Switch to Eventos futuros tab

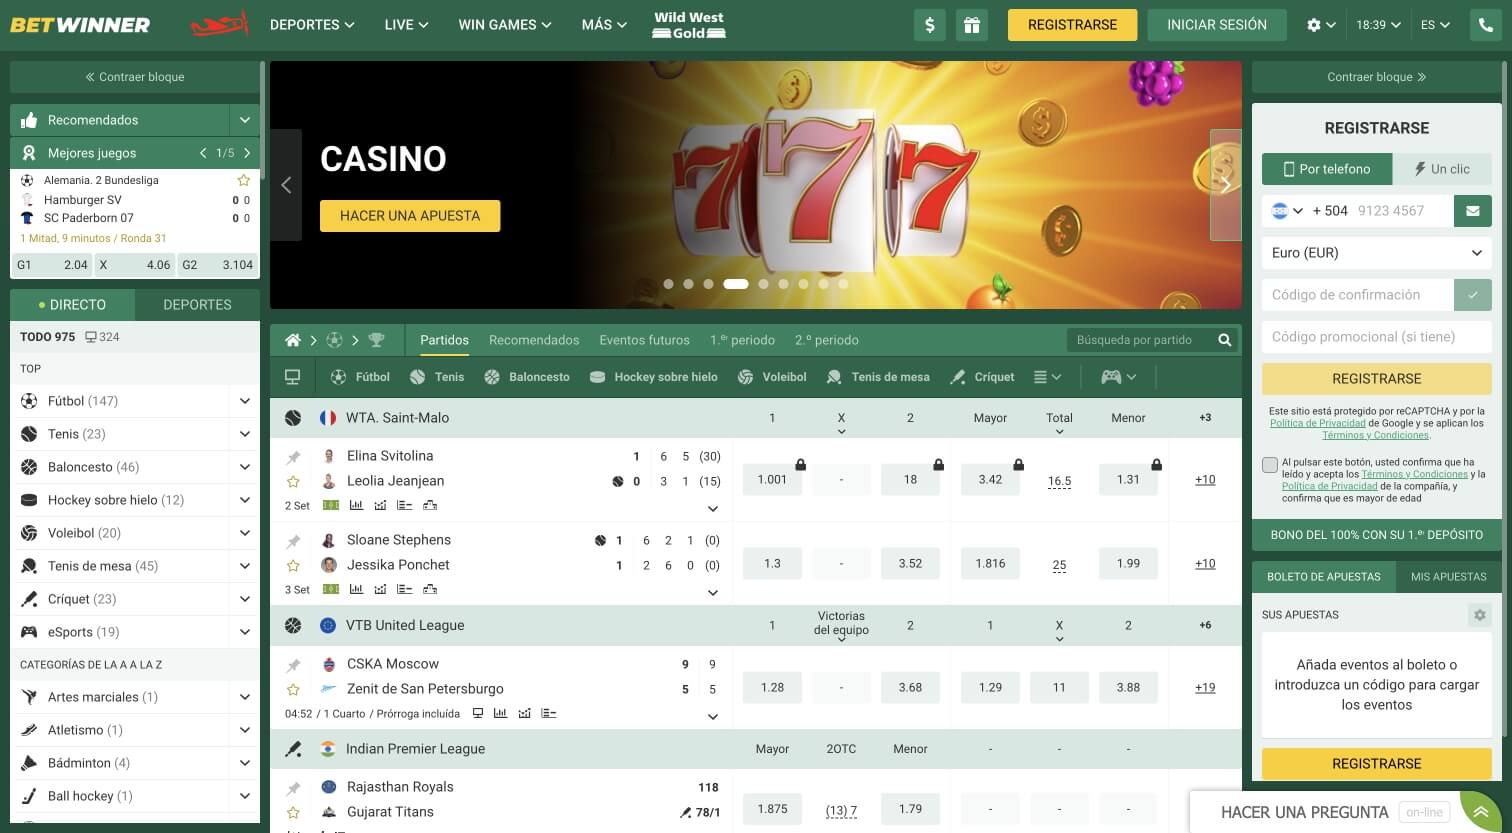pos(644,340)
